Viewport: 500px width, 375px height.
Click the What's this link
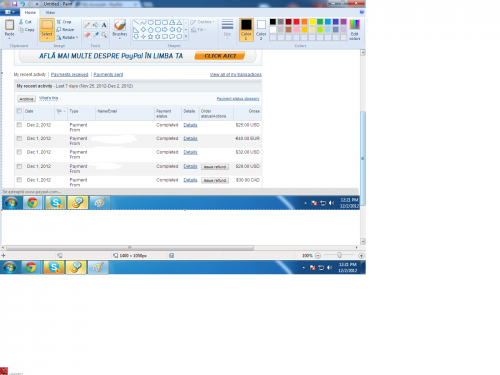coord(49,98)
